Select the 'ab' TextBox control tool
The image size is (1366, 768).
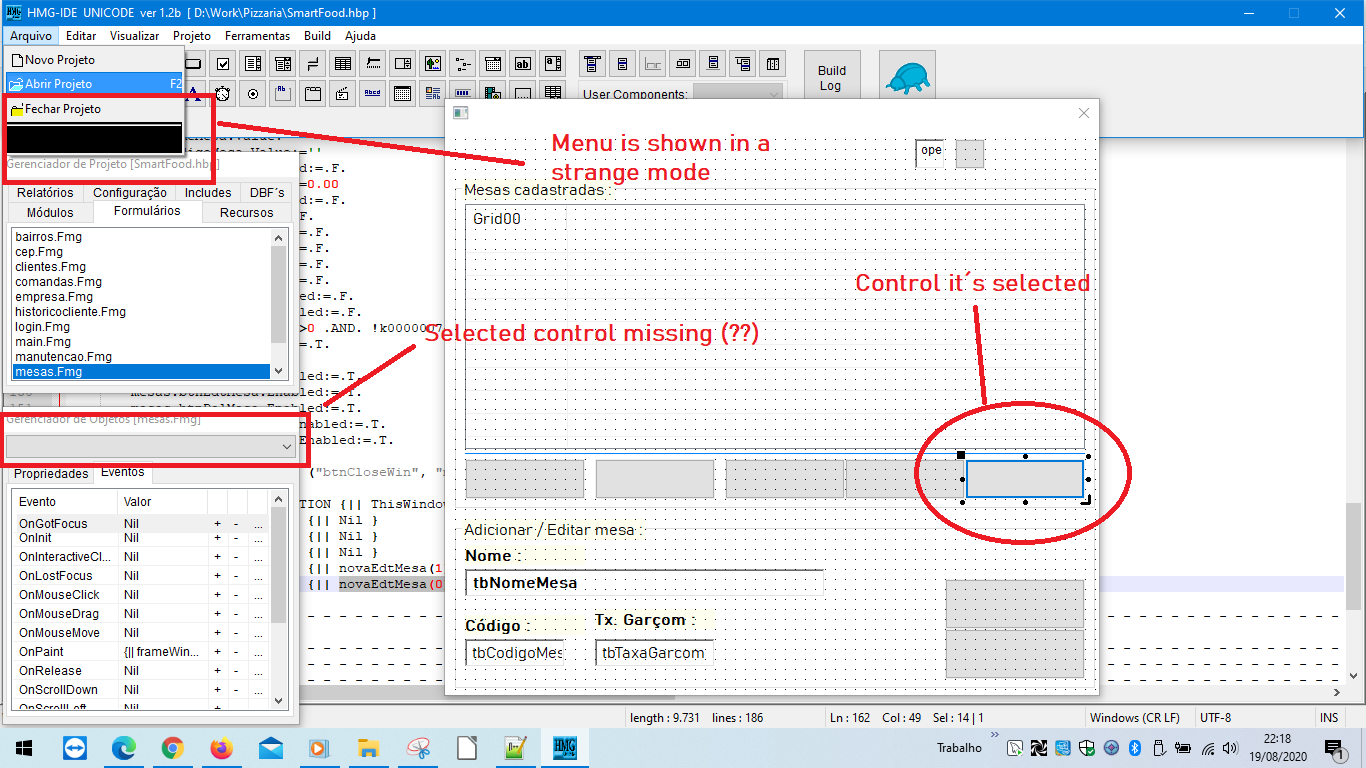tap(523, 63)
